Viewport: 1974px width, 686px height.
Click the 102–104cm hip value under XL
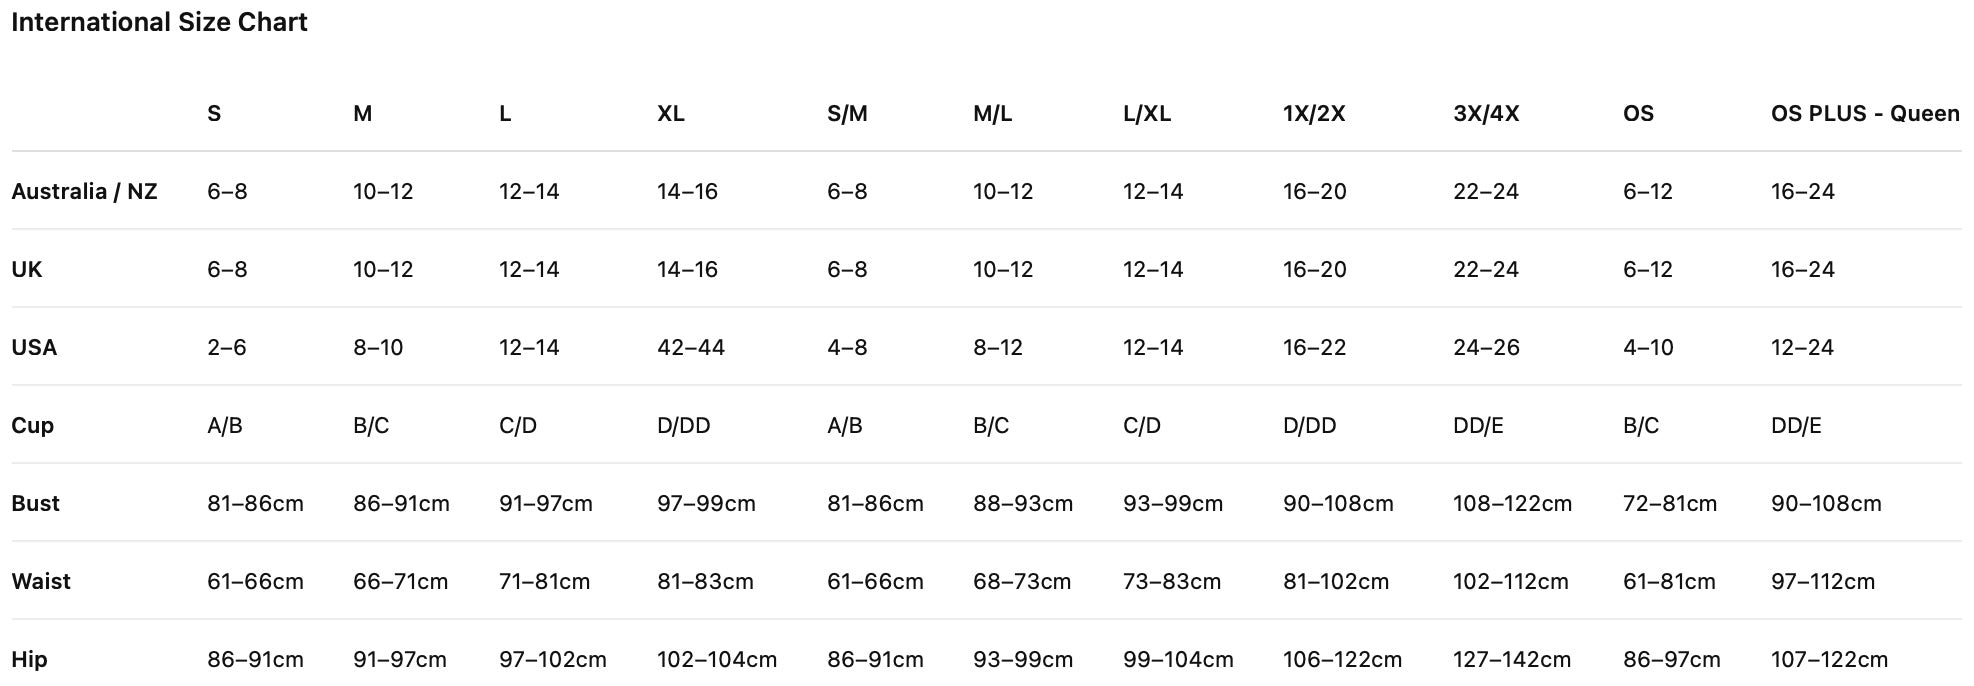coord(717,659)
